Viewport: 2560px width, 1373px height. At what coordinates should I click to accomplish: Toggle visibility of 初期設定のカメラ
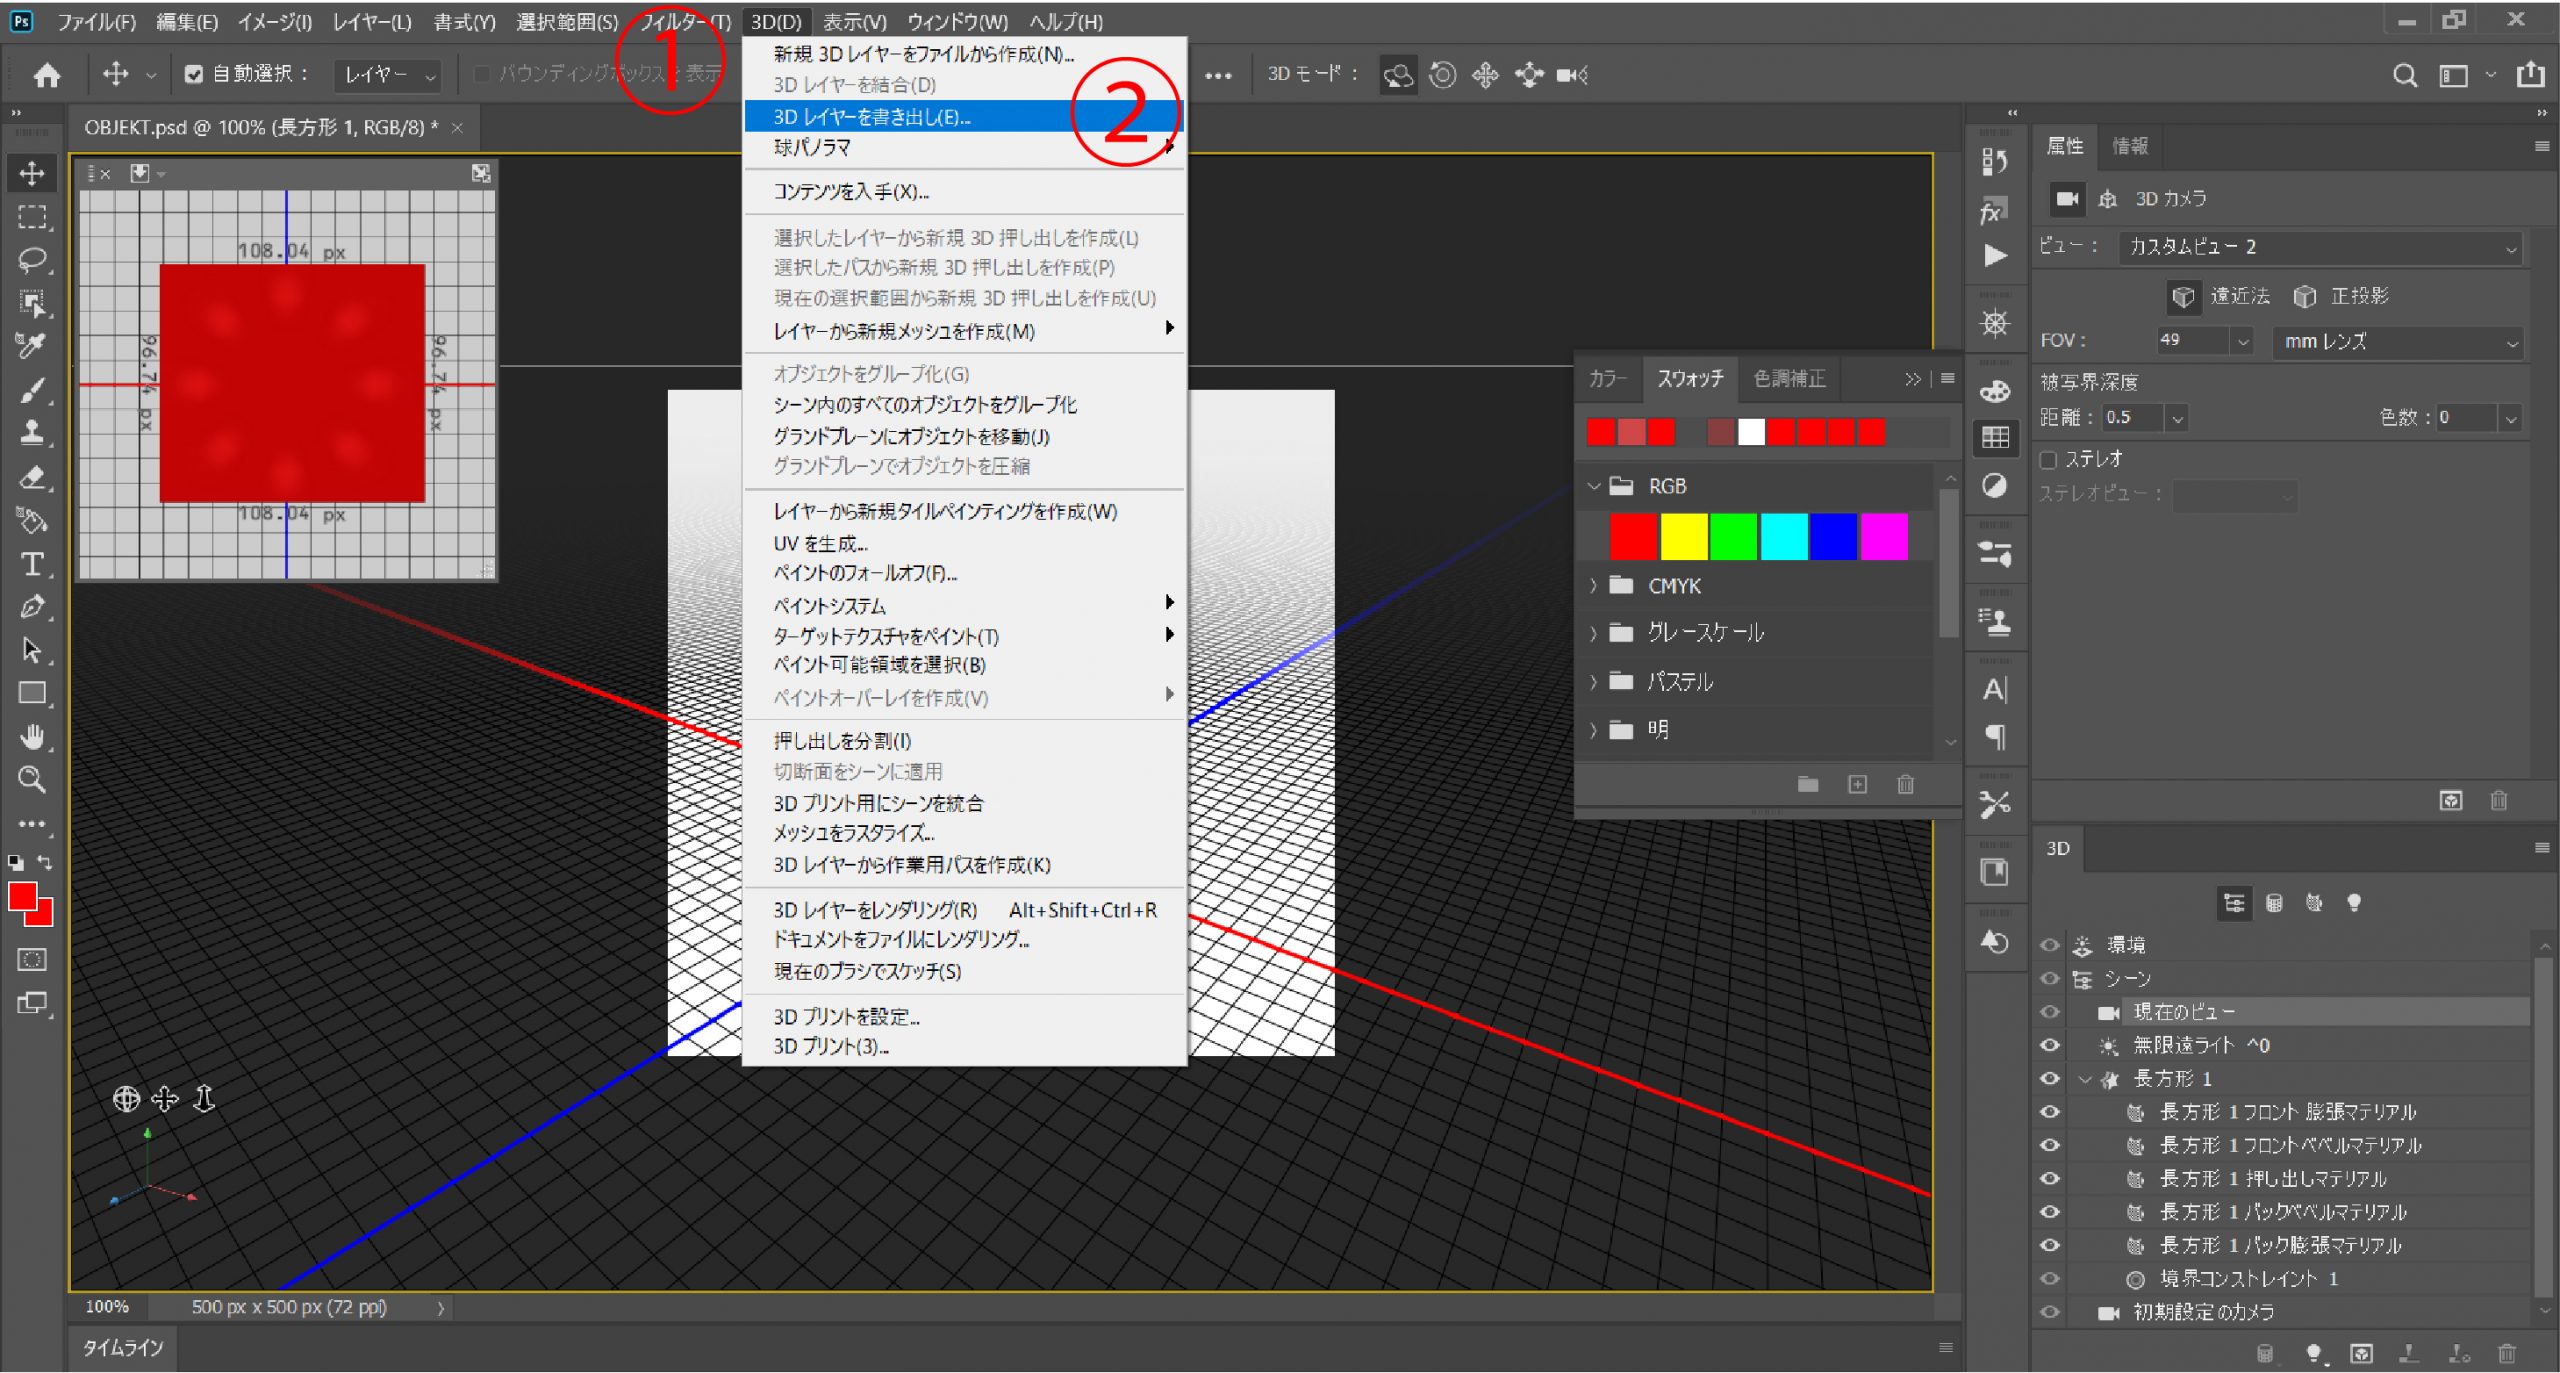pos(2049,1313)
